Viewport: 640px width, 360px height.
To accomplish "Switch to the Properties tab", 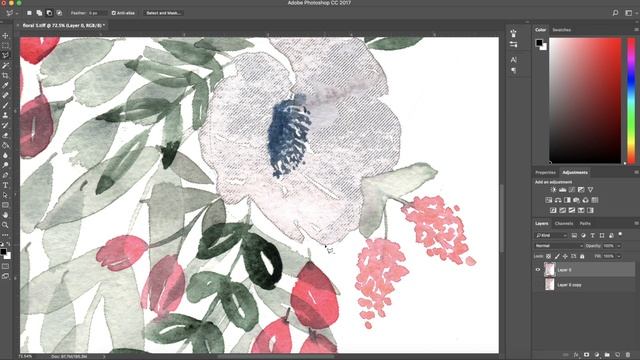I will [x=545, y=172].
